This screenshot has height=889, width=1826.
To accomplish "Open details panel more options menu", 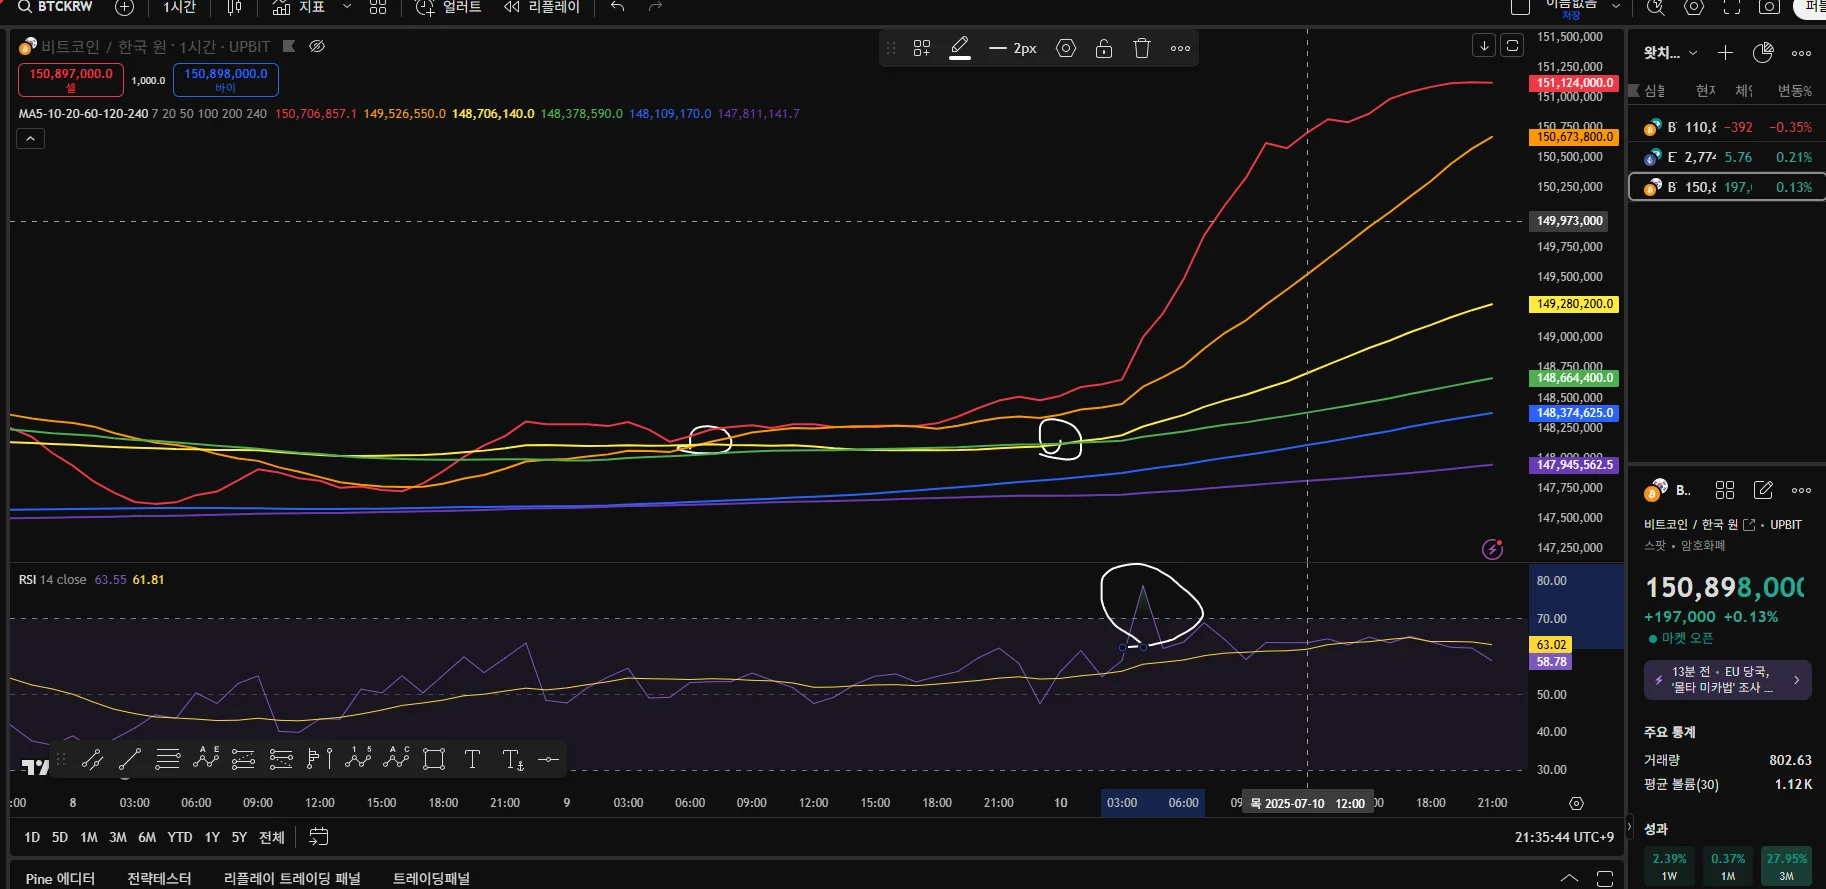I will [x=1802, y=490].
